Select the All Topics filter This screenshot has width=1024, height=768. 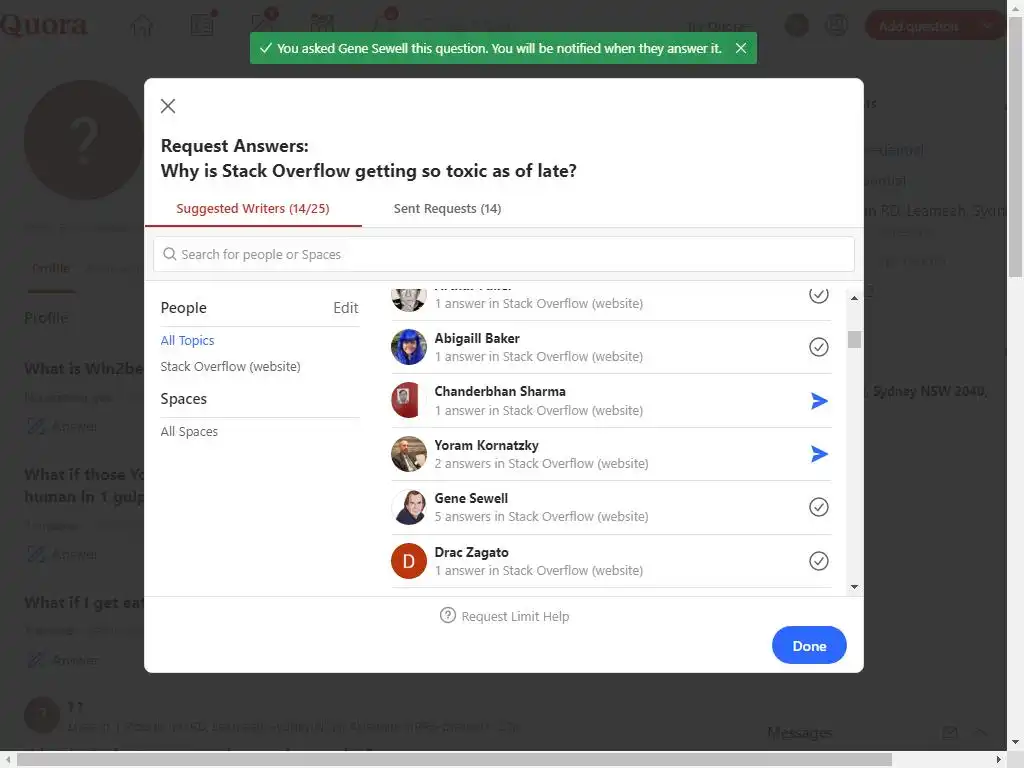(187, 340)
